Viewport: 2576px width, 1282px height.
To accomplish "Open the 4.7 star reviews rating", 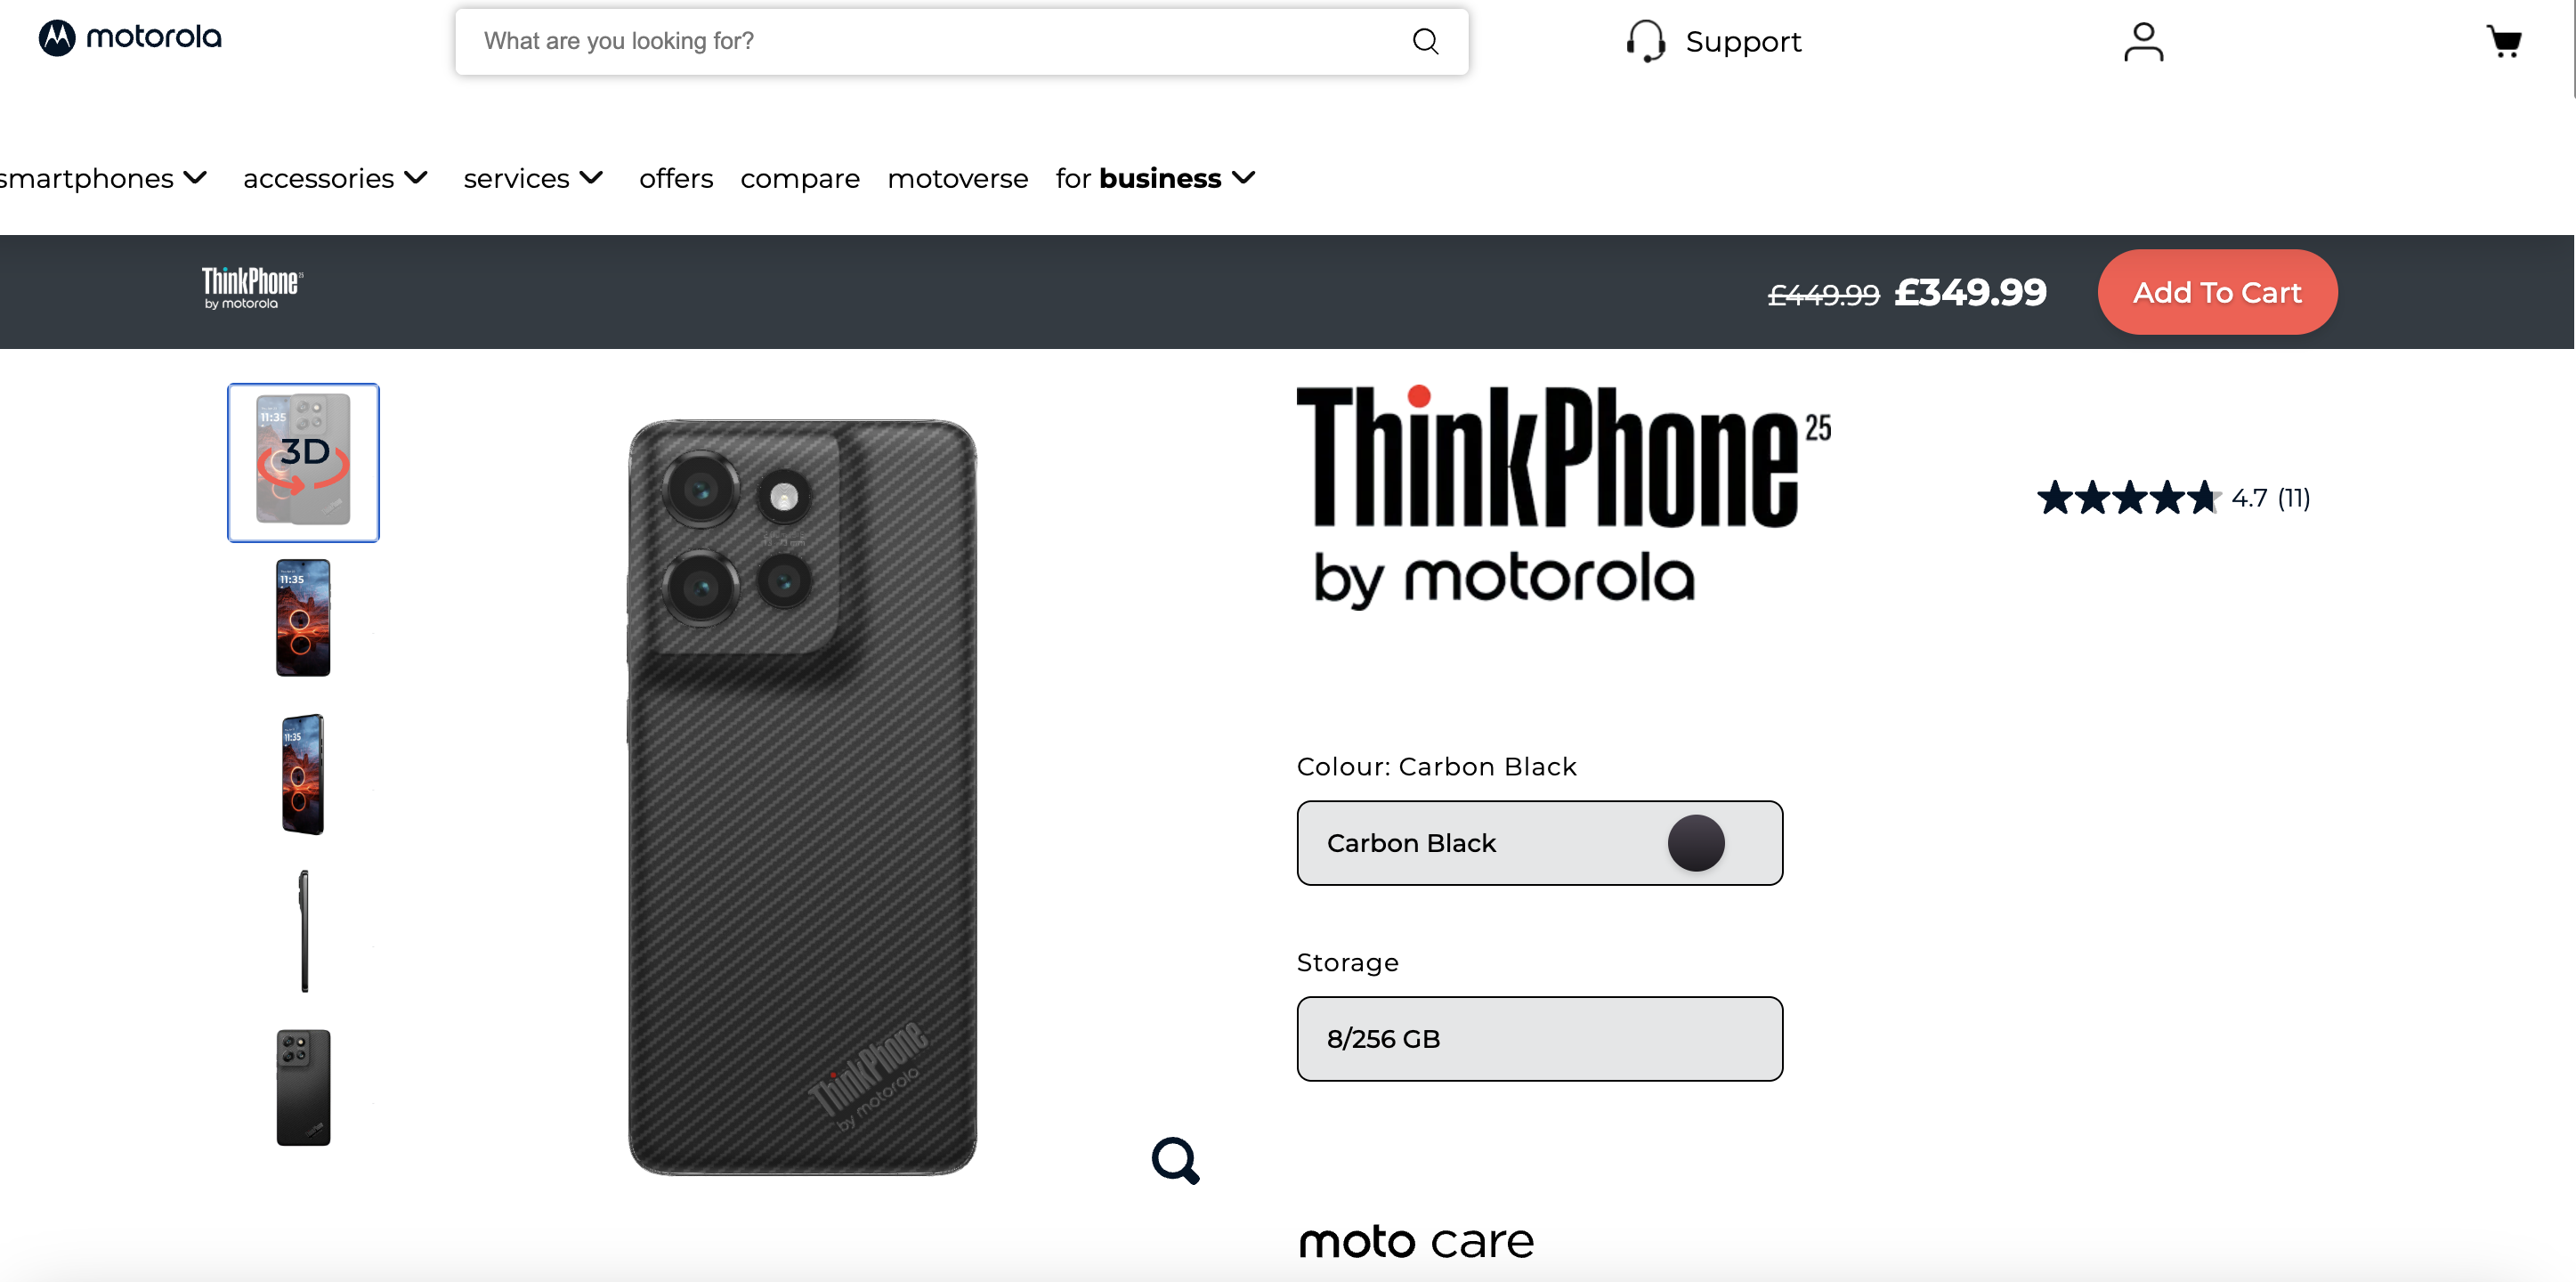I will (2174, 497).
